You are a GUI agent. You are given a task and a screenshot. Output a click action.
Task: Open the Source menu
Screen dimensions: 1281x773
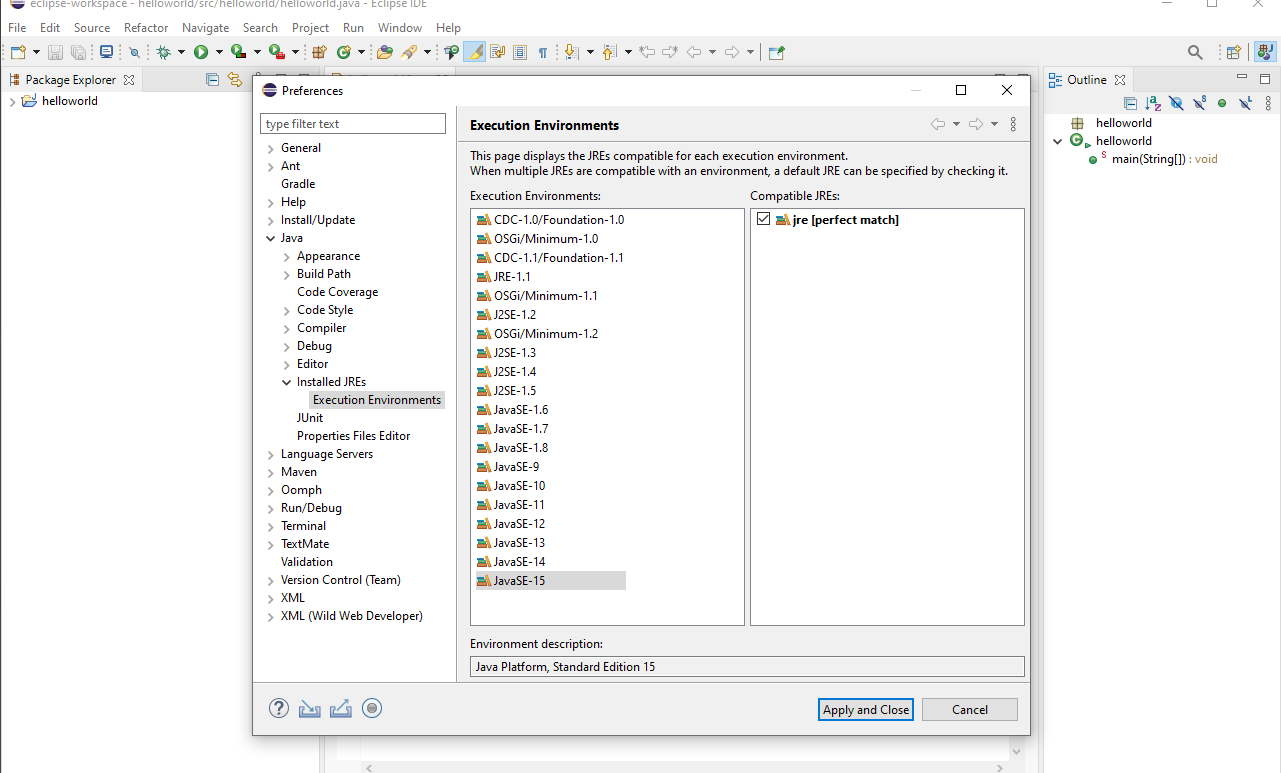(x=92, y=28)
